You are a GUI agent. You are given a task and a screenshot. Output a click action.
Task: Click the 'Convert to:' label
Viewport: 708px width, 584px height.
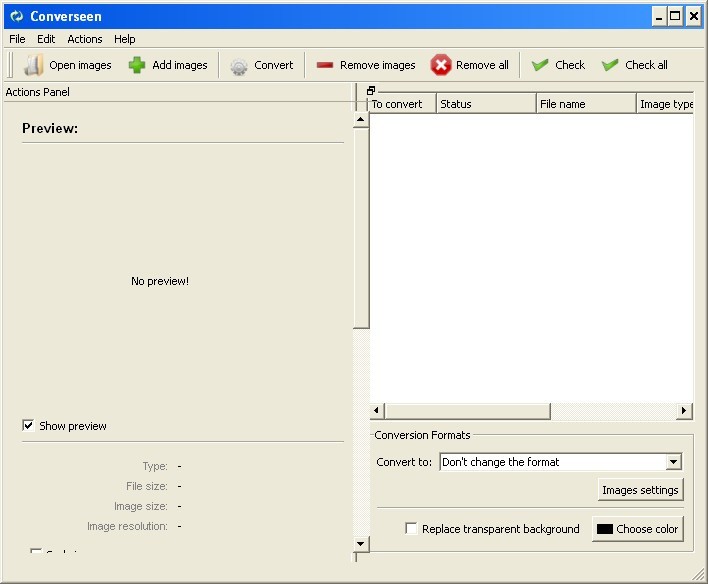point(404,462)
